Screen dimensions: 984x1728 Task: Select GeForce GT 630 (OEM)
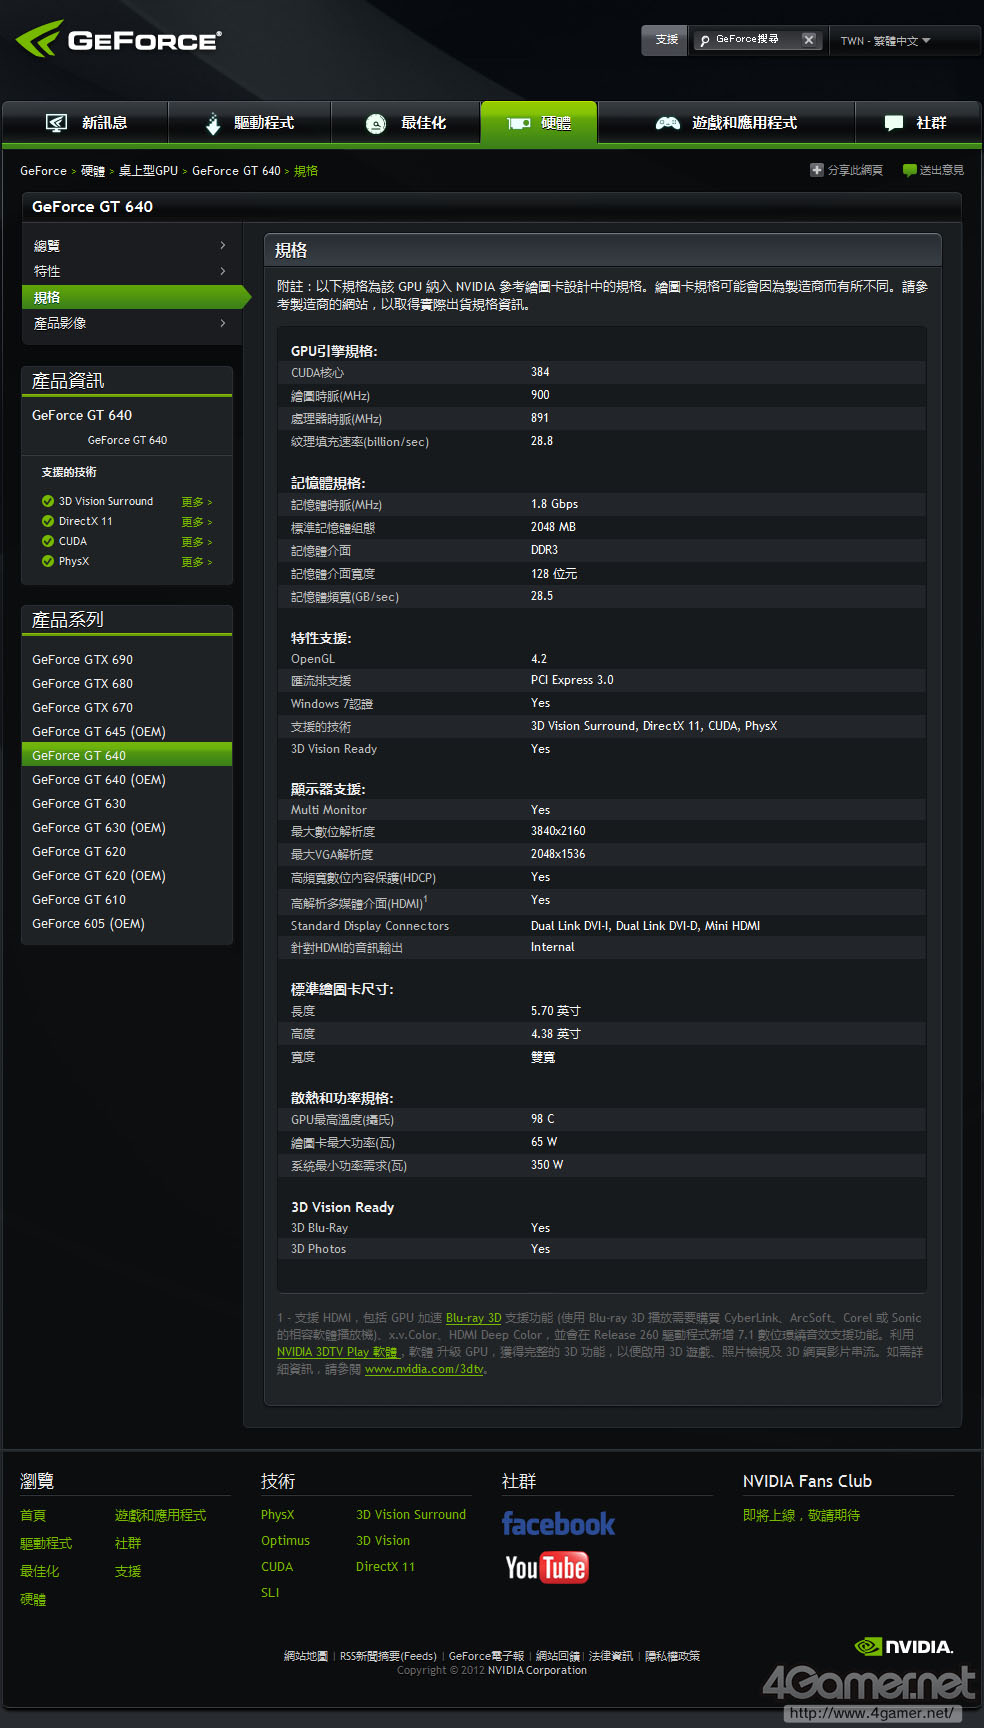99,828
